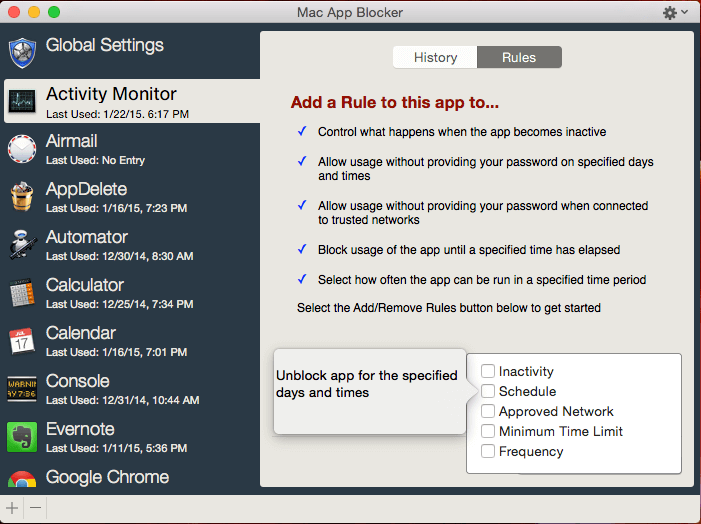Screen dimensions: 701x524
Task: Tick the Frequency rule checkbox
Action: [x=488, y=451]
